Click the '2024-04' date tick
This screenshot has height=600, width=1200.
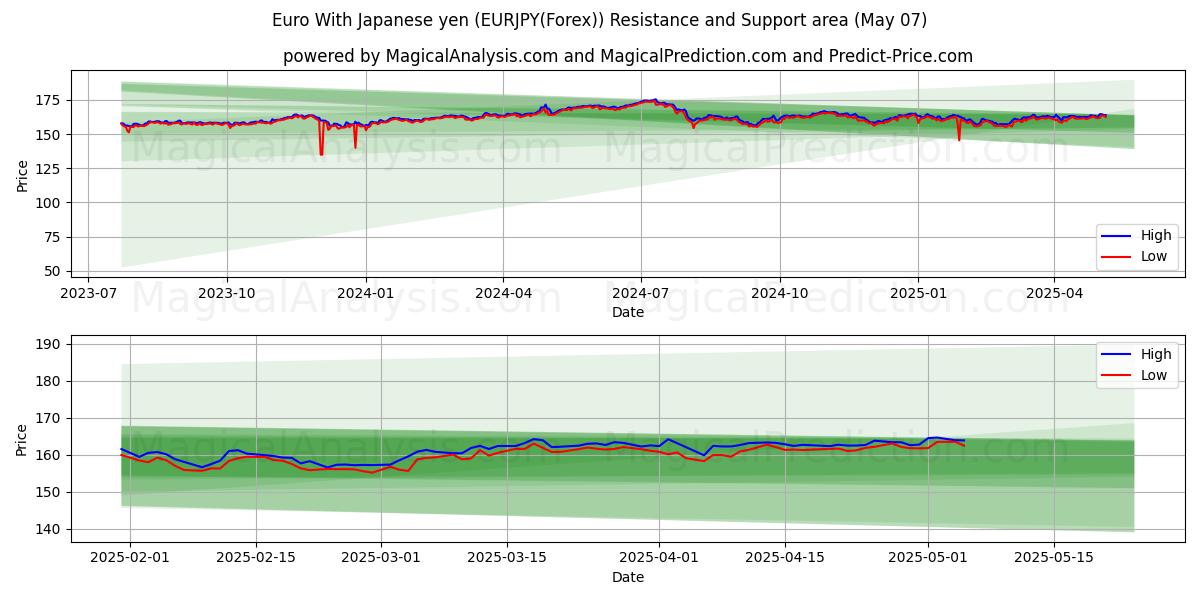[503, 293]
